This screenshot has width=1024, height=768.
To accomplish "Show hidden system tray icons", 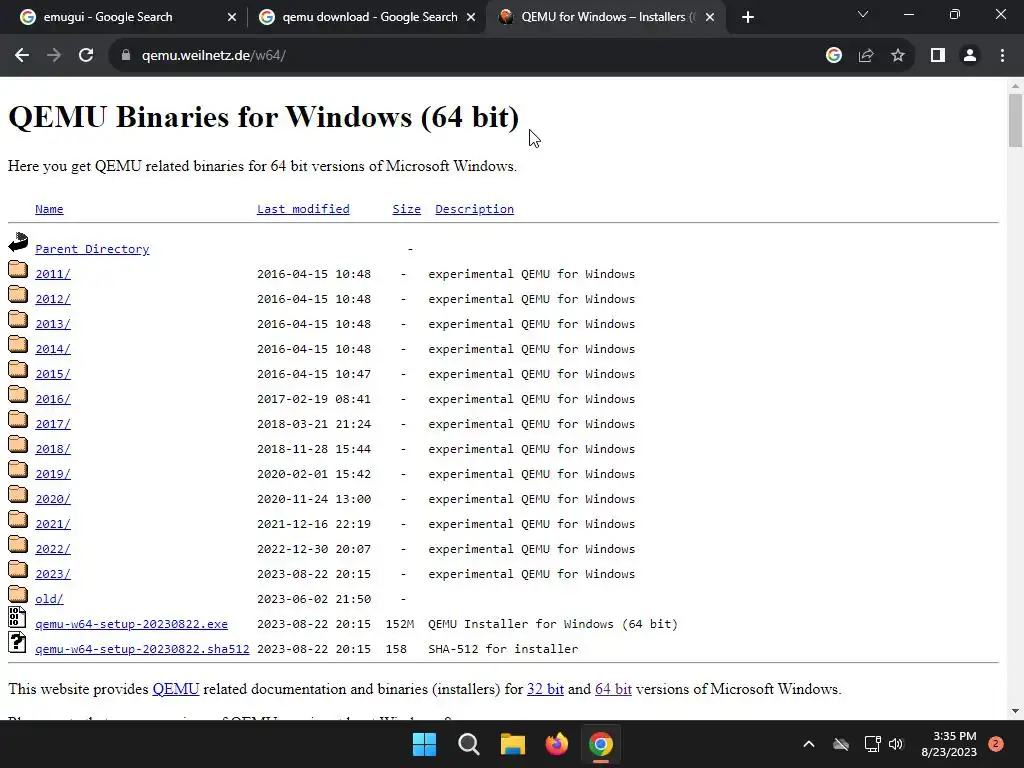I will click(x=808, y=744).
